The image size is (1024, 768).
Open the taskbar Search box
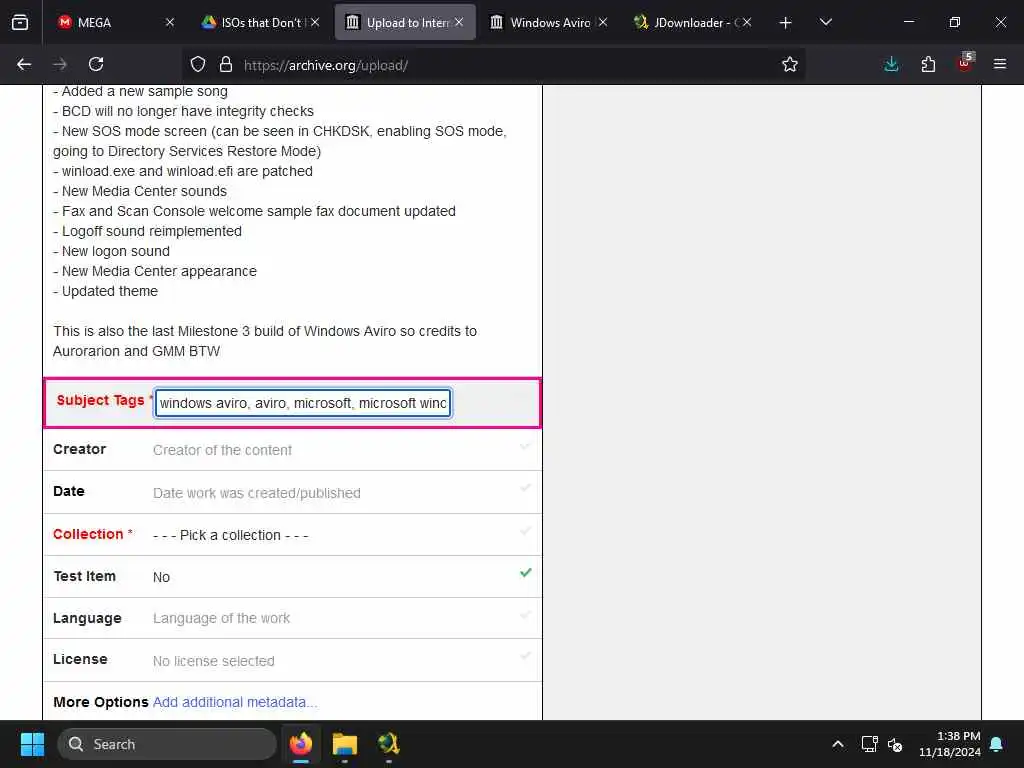(x=167, y=744)
